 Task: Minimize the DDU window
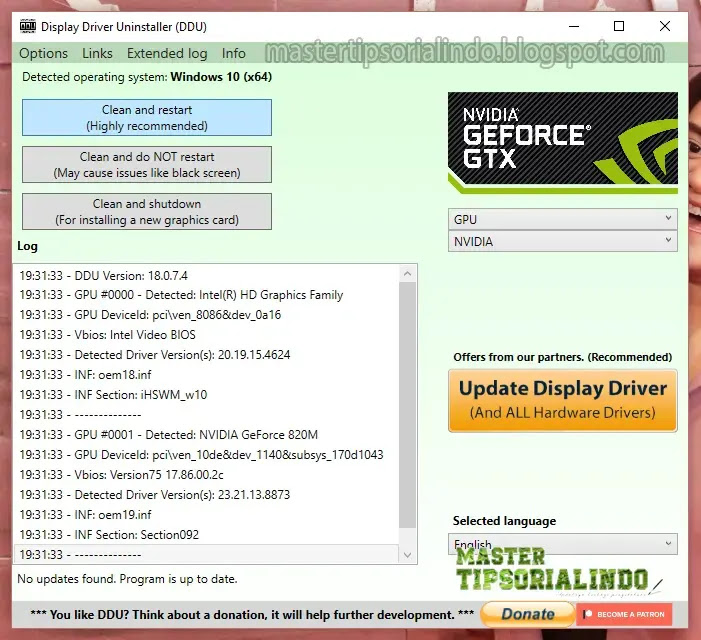(574, 26)
